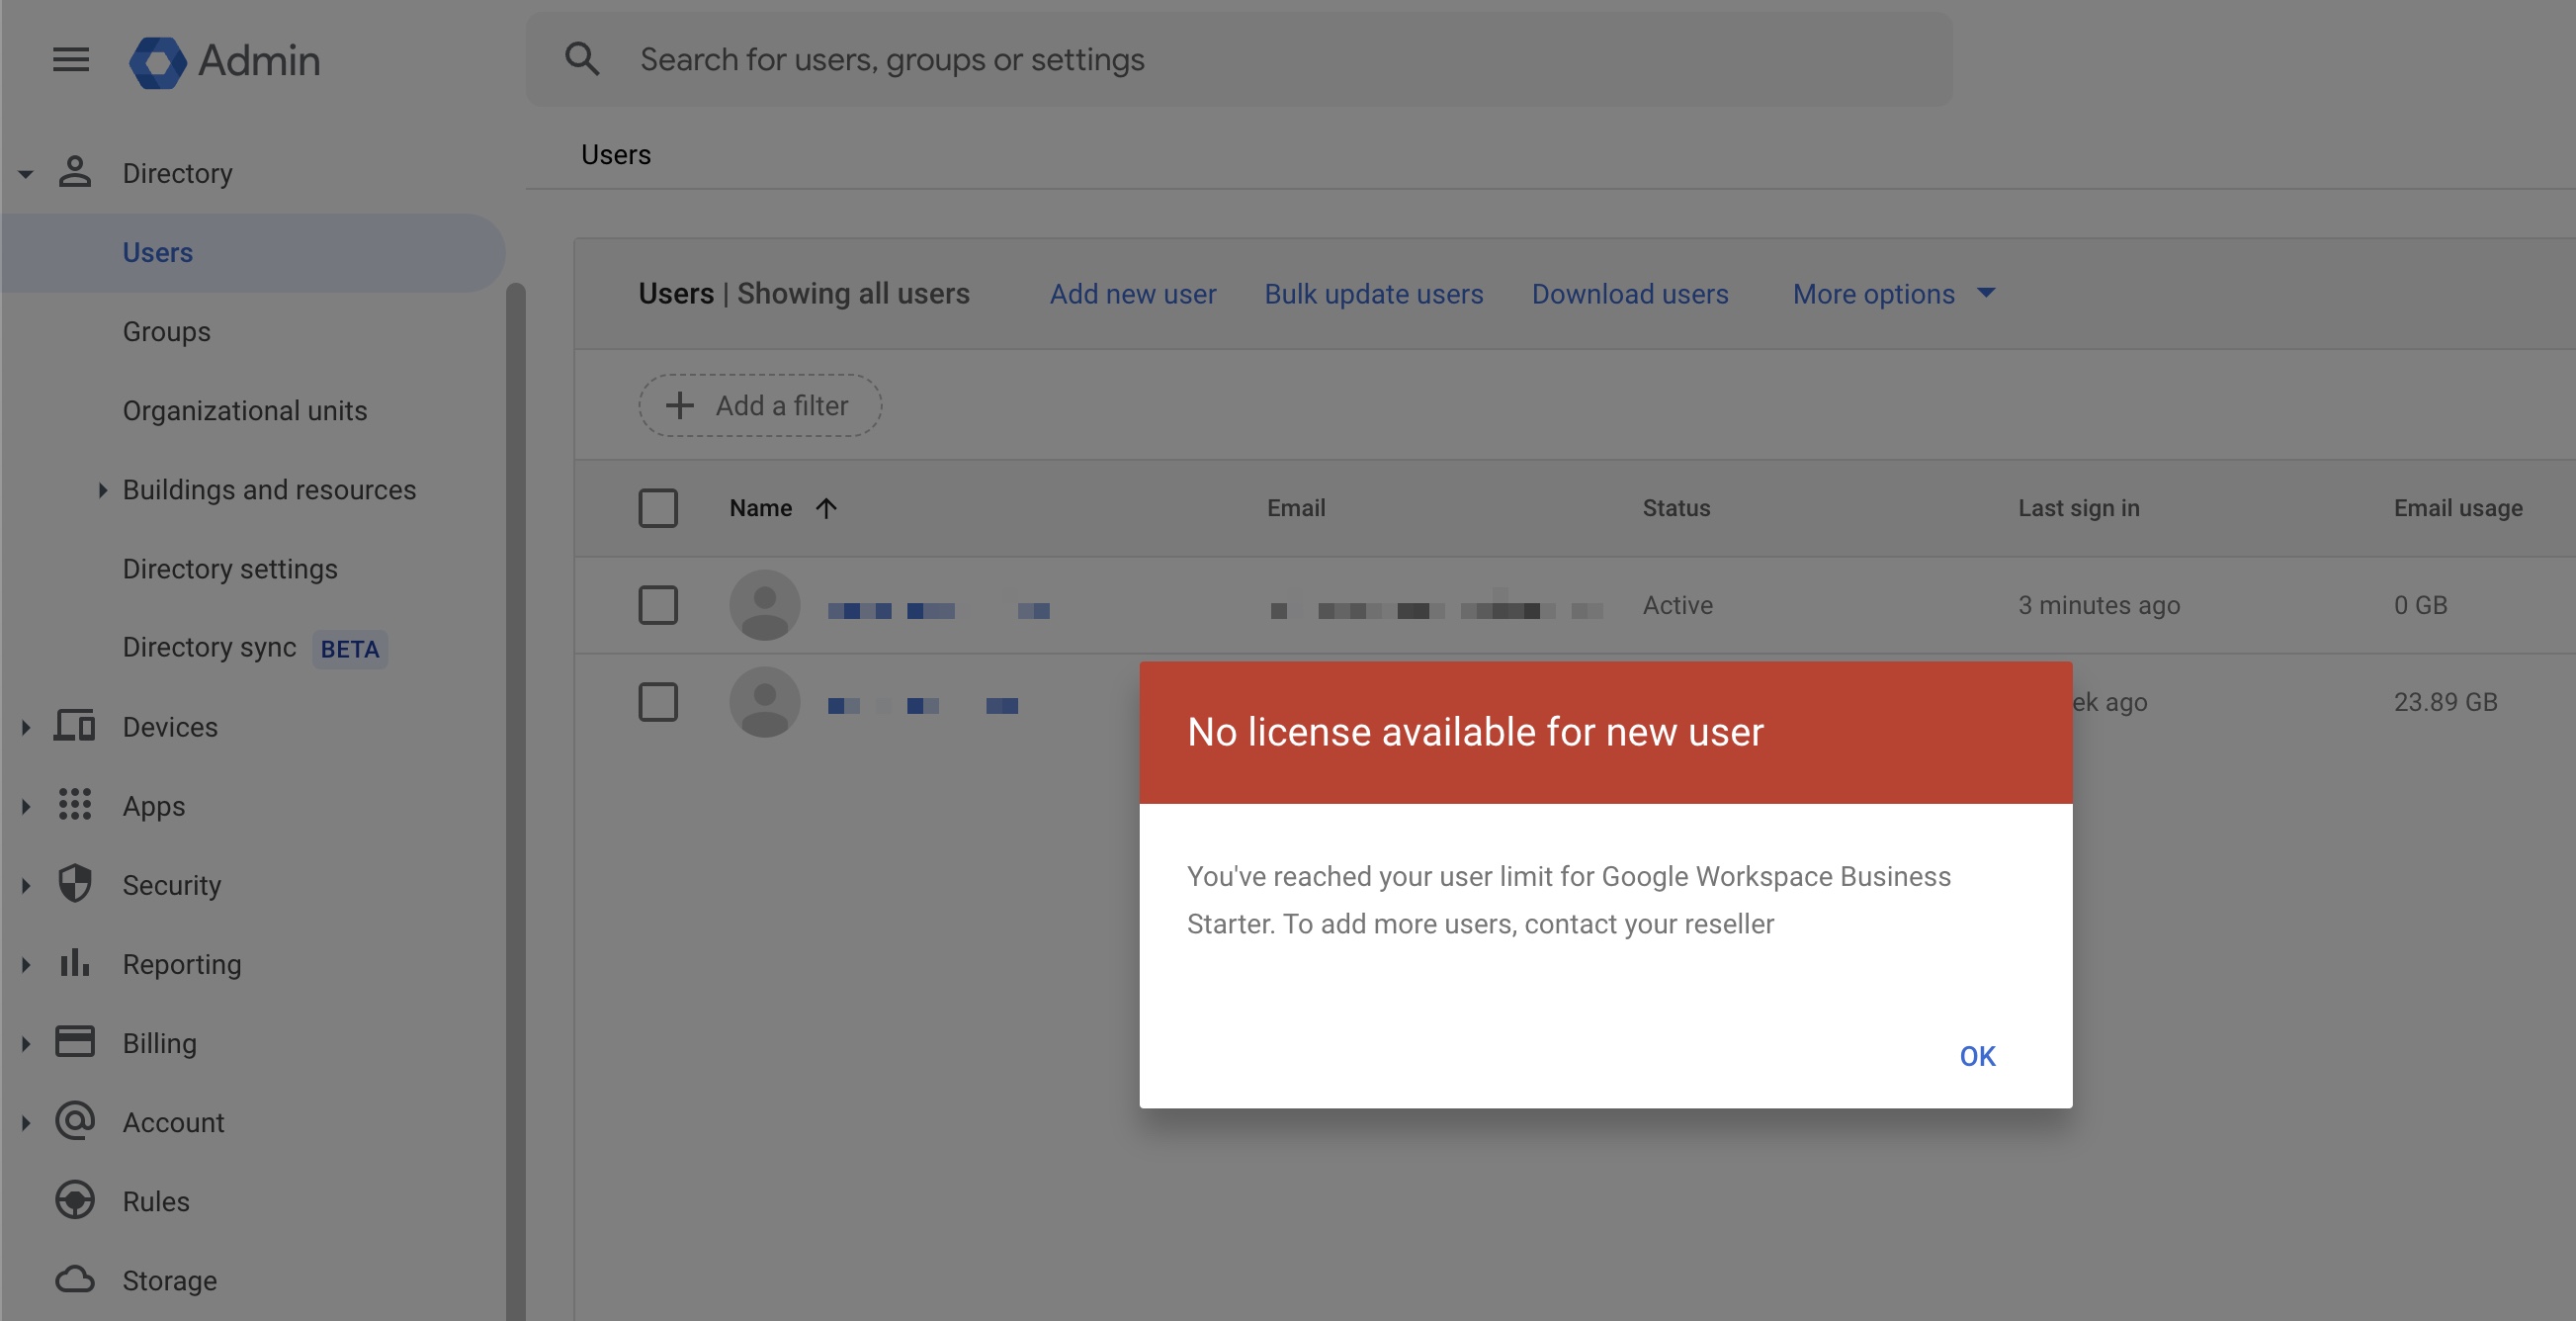The height and width of the screenshot is (1321, 2576).
Task: Click Add new user link
Action: [x=1133, y=294]
